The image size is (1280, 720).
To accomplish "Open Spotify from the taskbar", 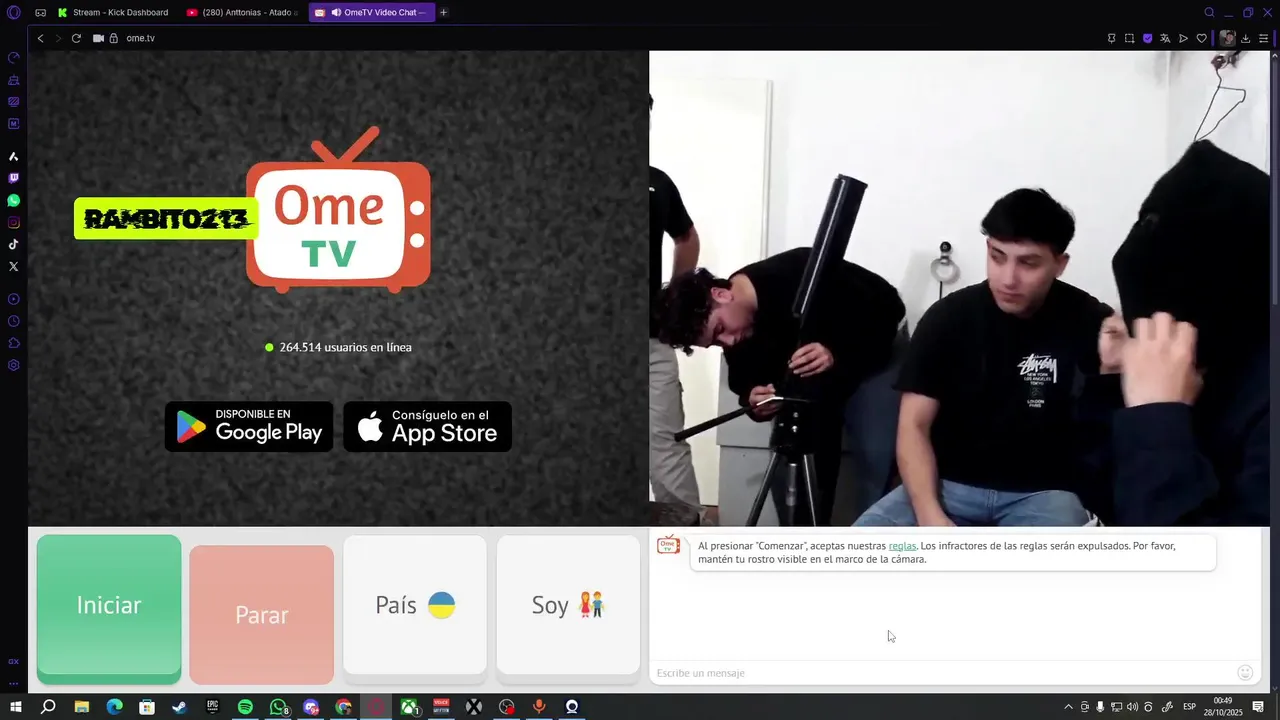I will click(245, 707).
